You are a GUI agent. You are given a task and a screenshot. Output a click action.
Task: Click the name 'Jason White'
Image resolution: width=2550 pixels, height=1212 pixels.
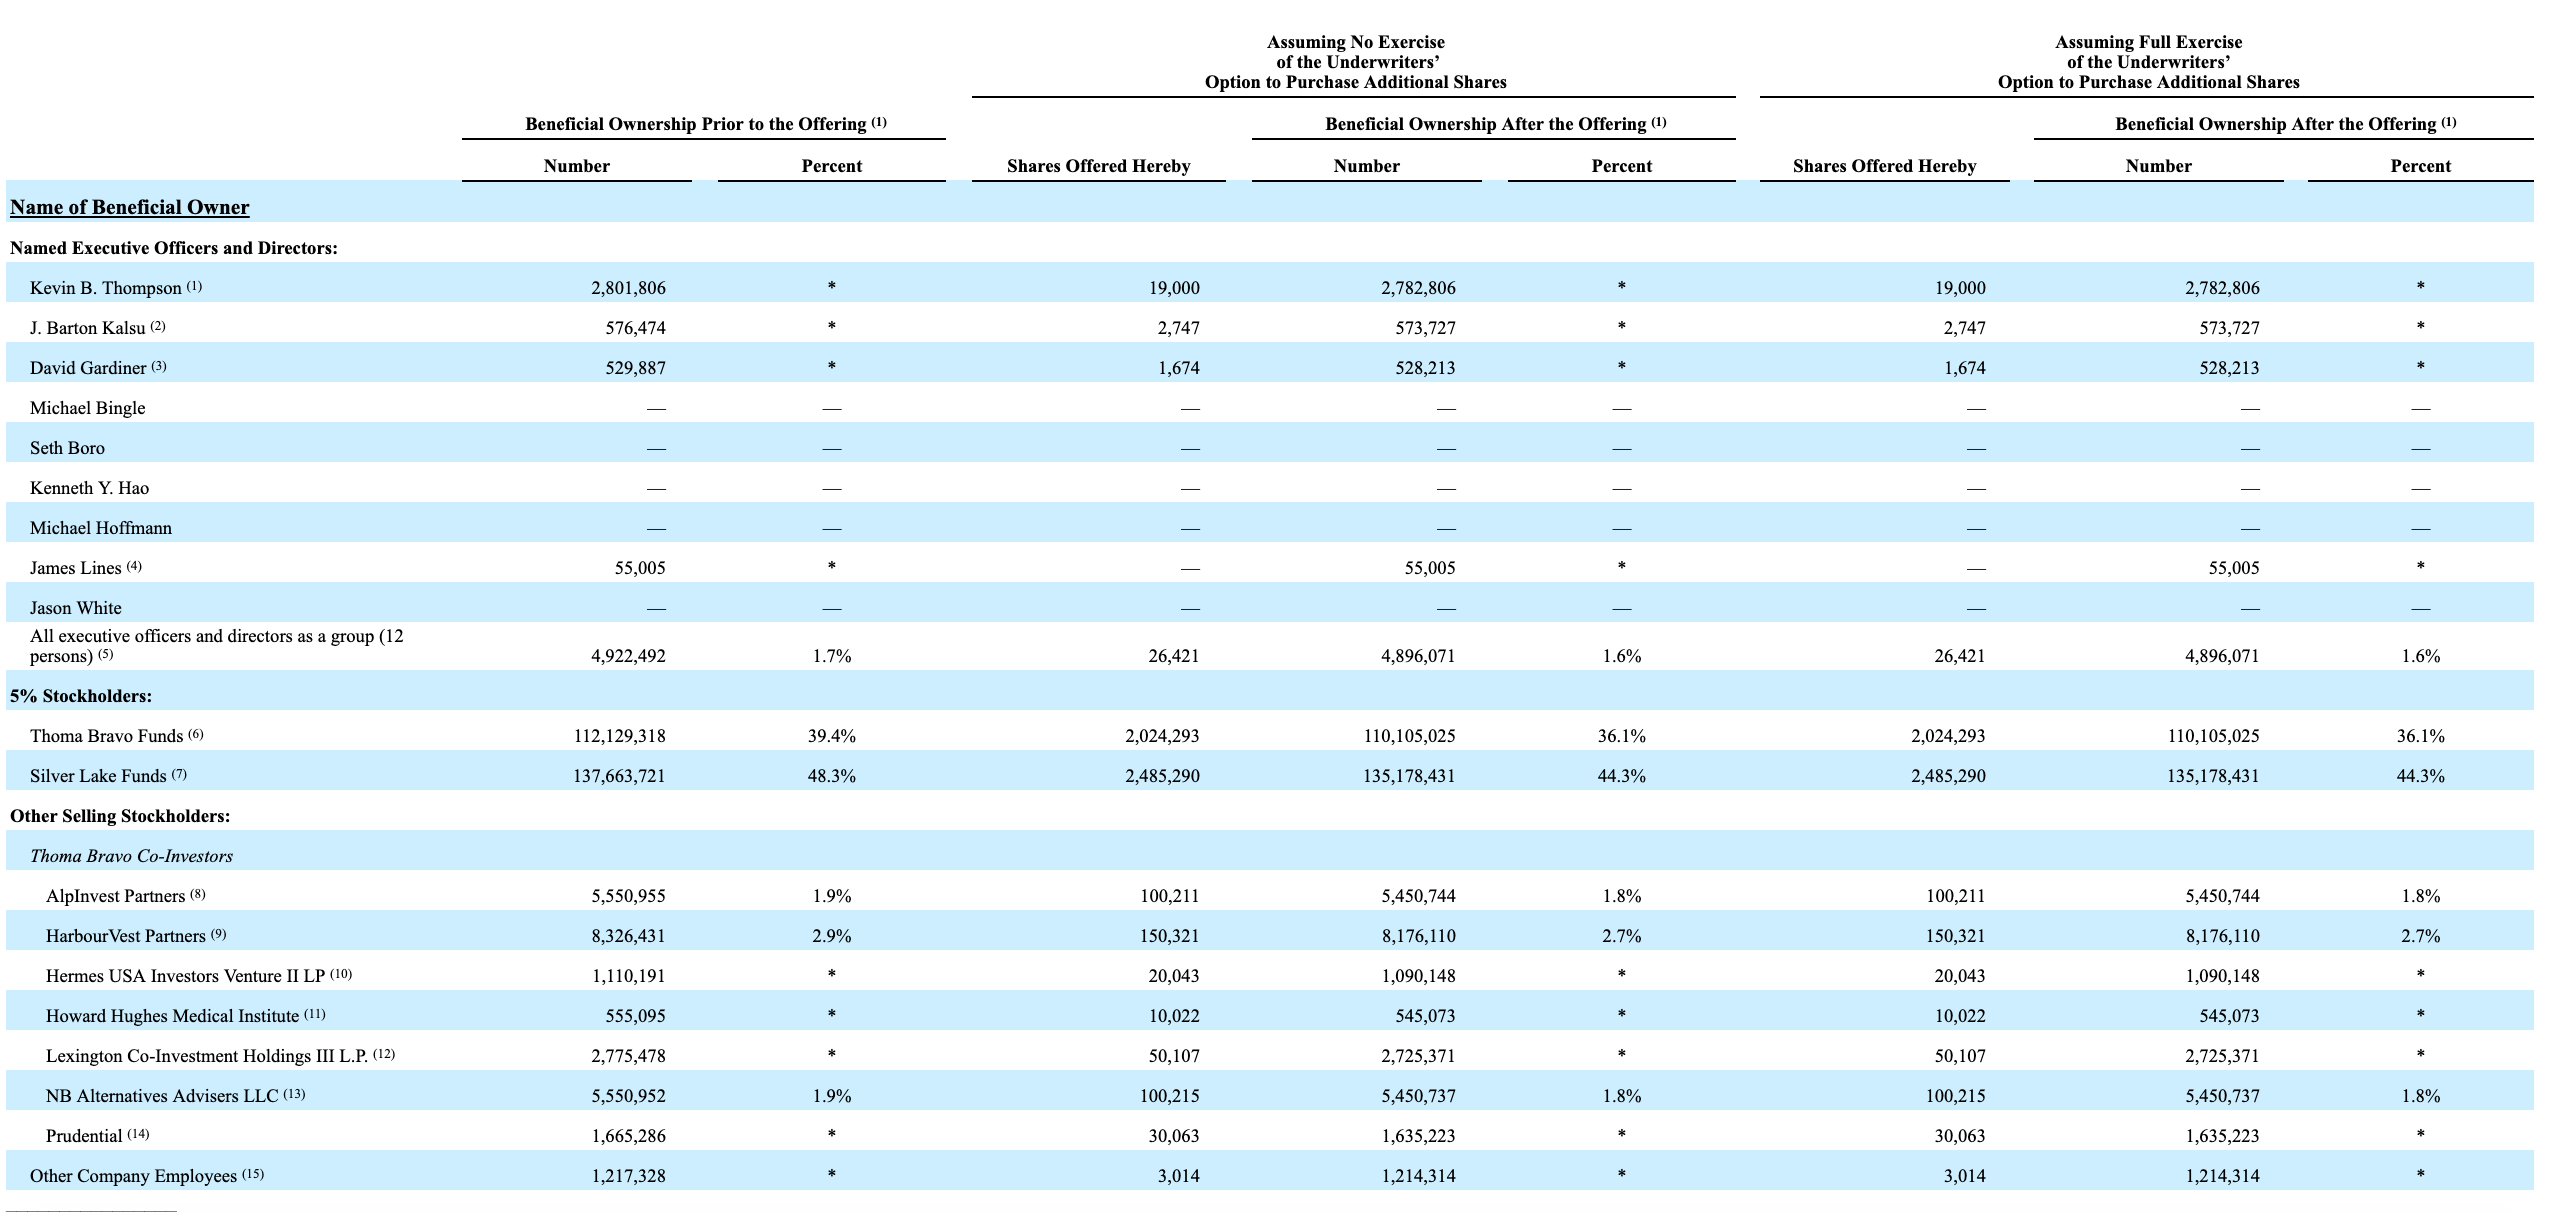point(76,608)
